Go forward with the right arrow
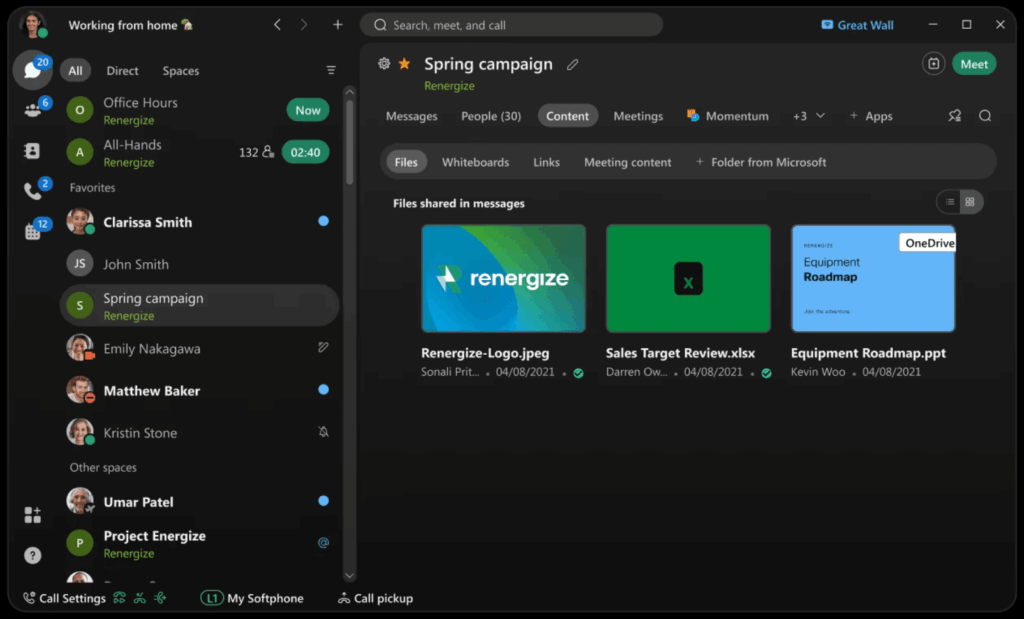This screenshot has height=619, width=1024. click(304, 25)
